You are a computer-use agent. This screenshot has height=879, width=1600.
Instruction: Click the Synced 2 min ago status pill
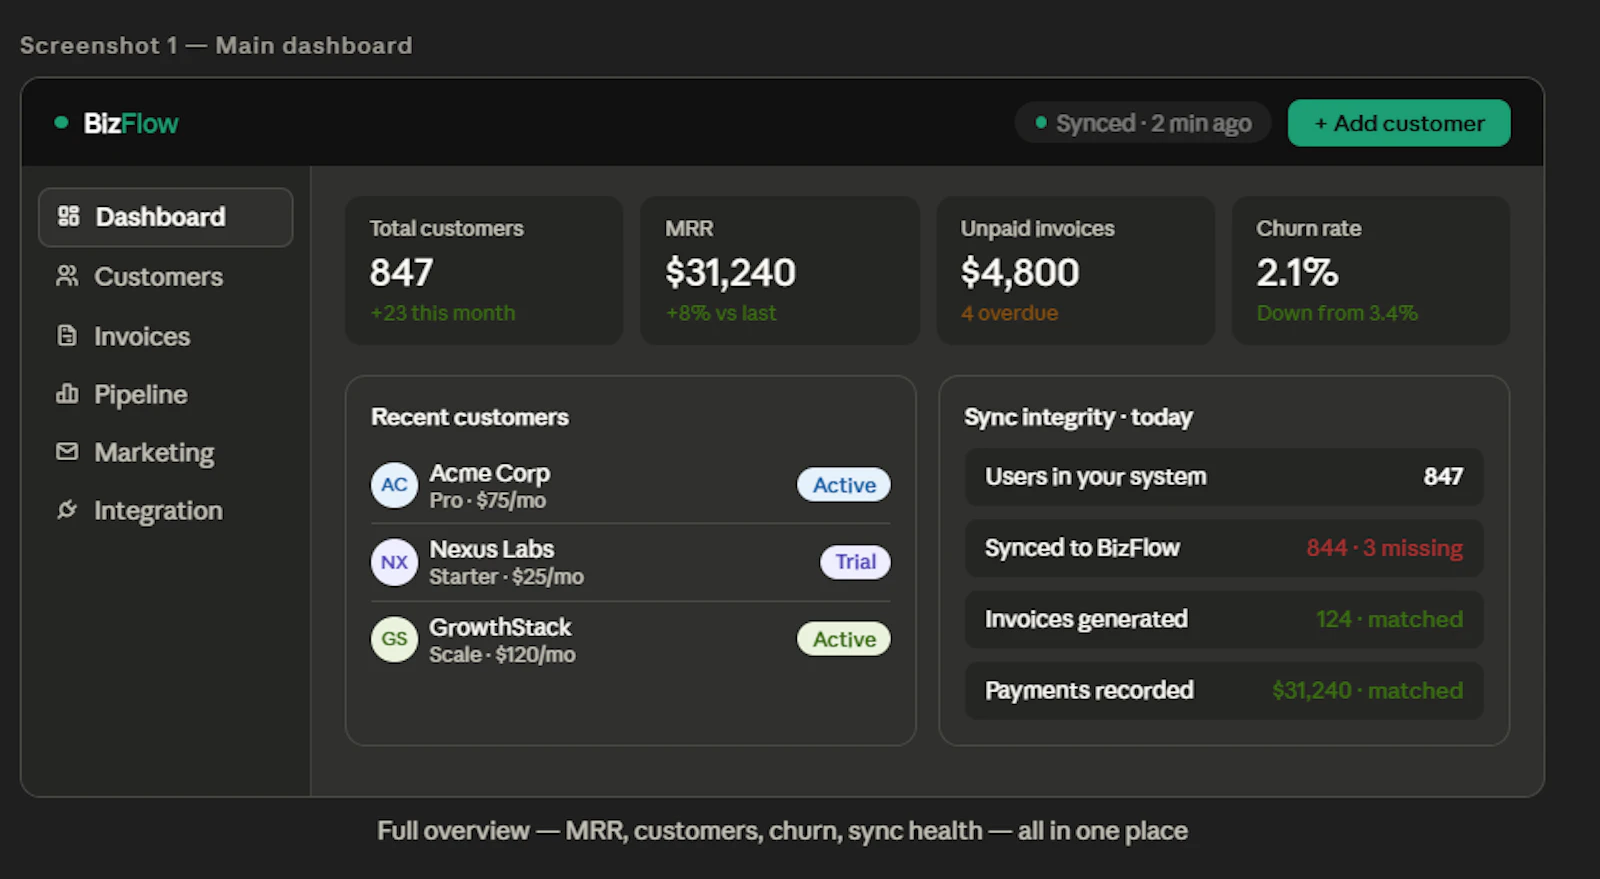pyautogui.click(x=1142, y=123)
